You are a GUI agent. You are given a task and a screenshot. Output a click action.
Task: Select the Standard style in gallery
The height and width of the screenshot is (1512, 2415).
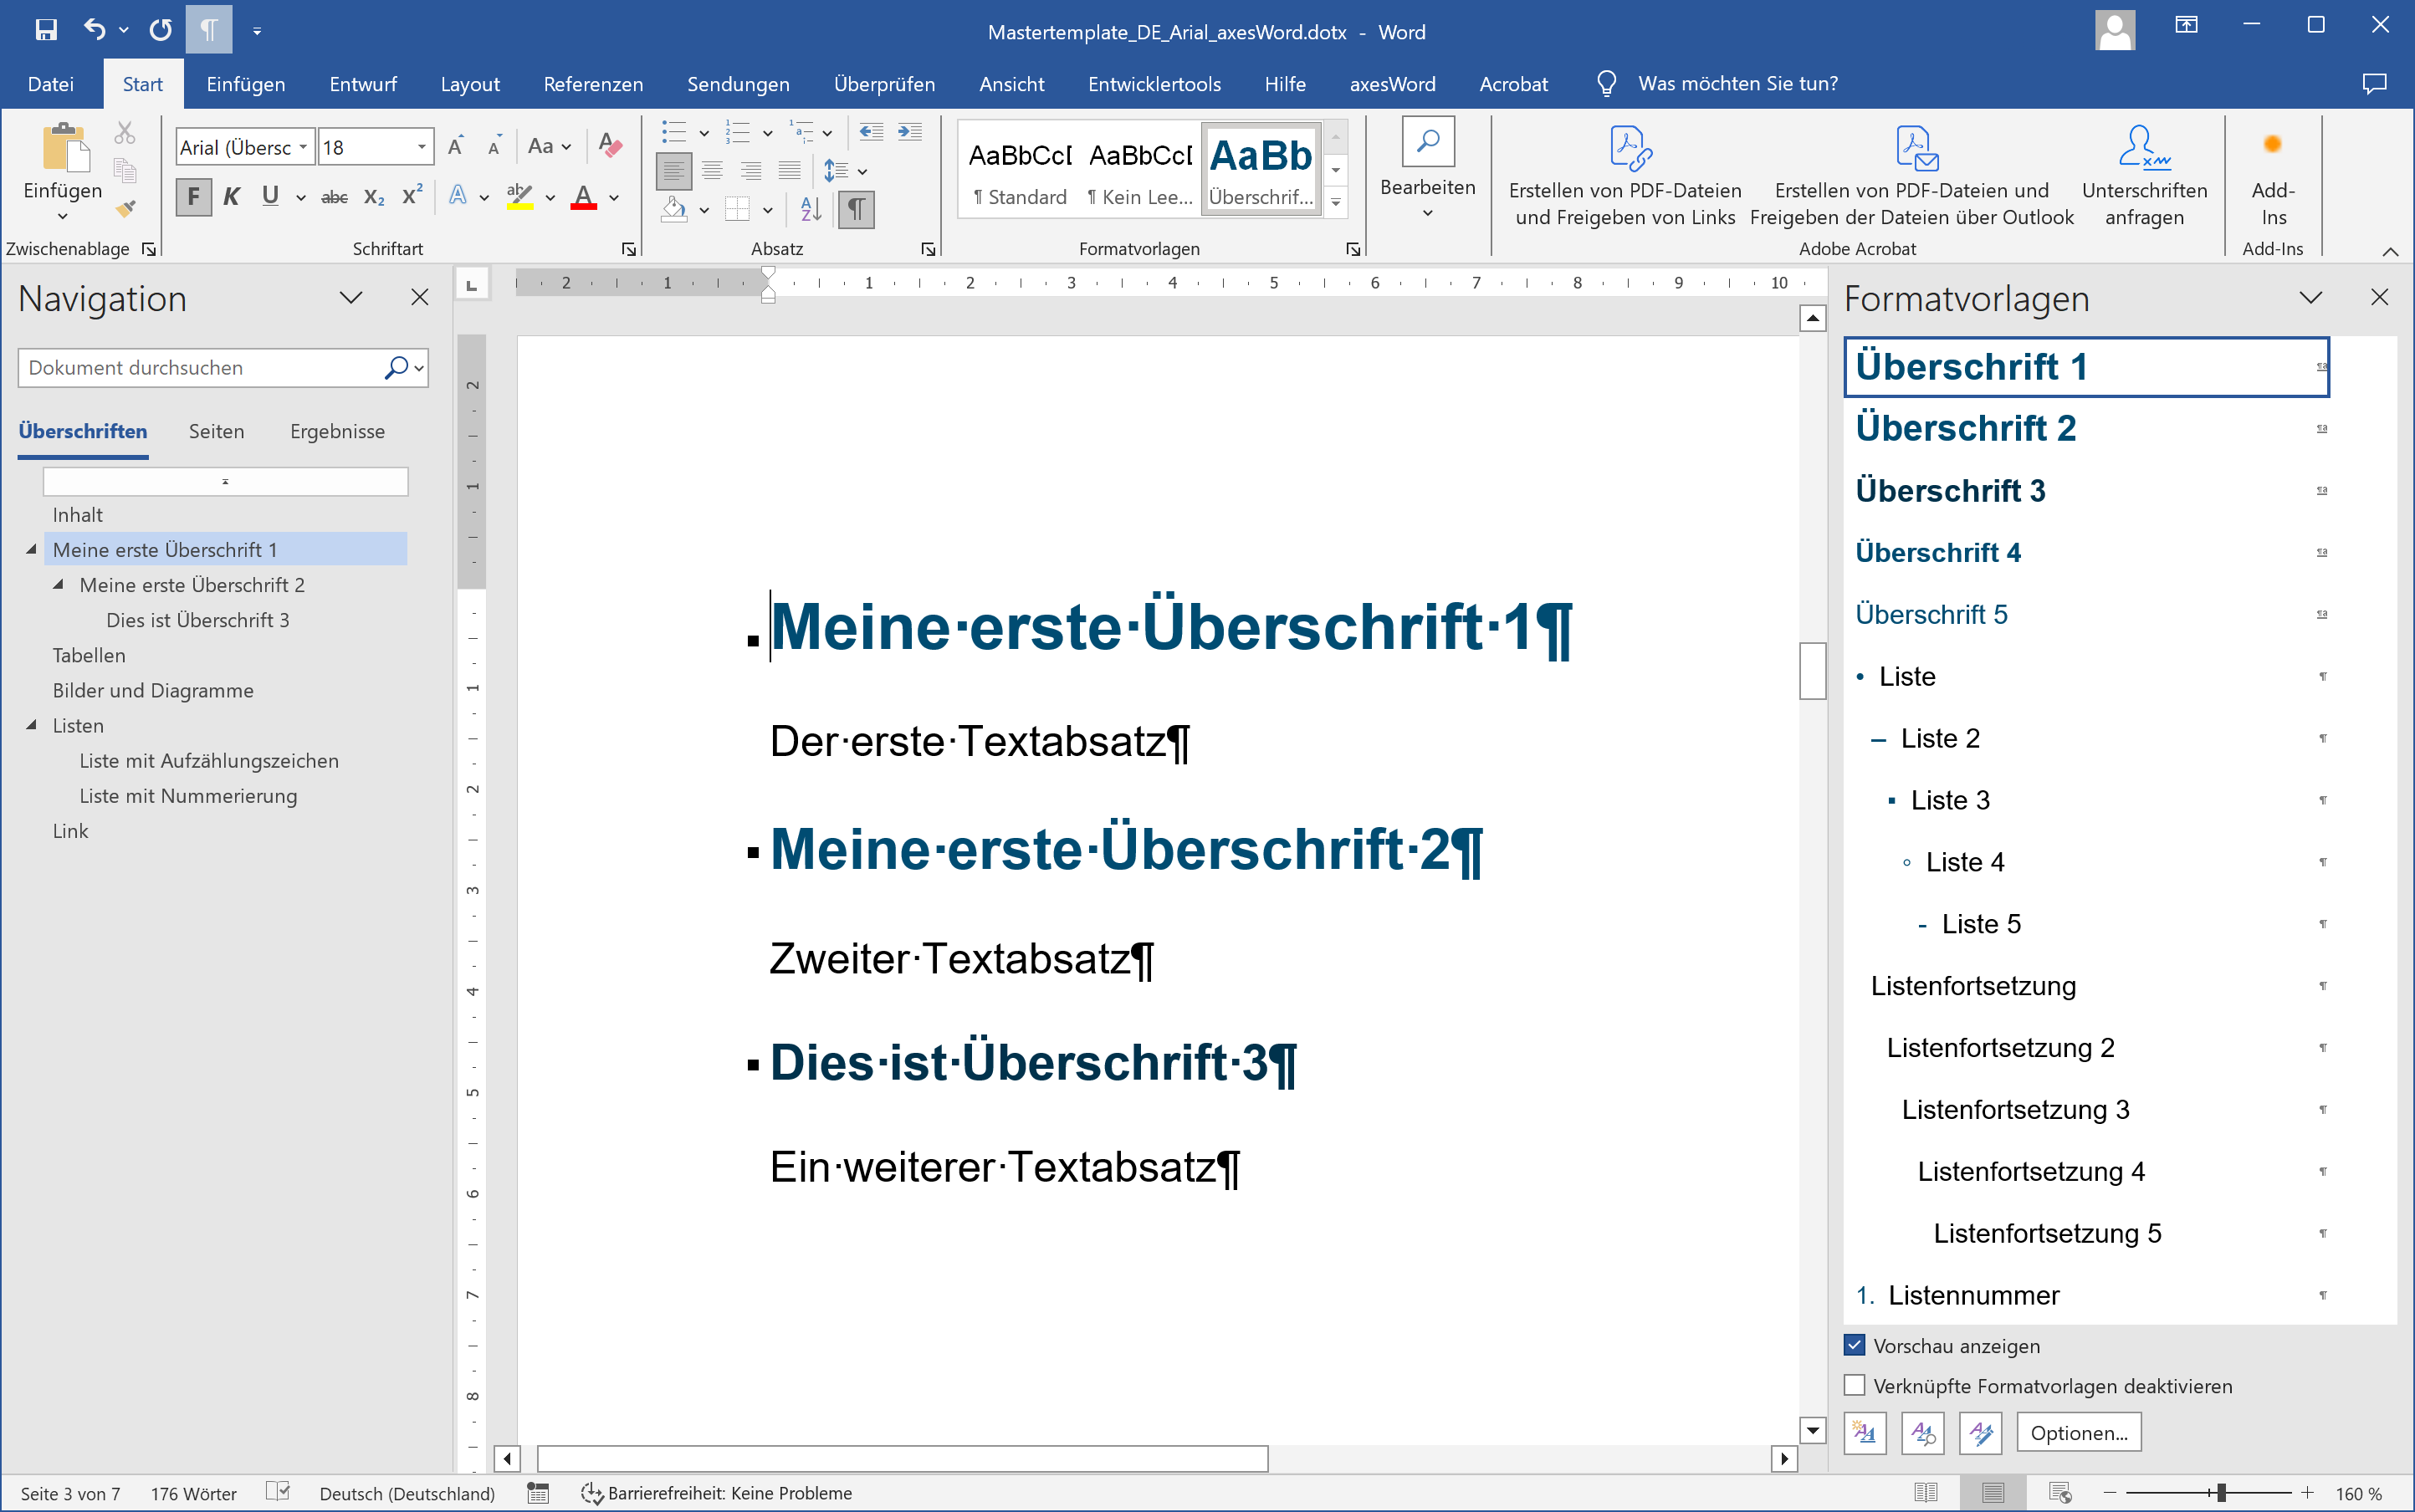[1020, 171]
